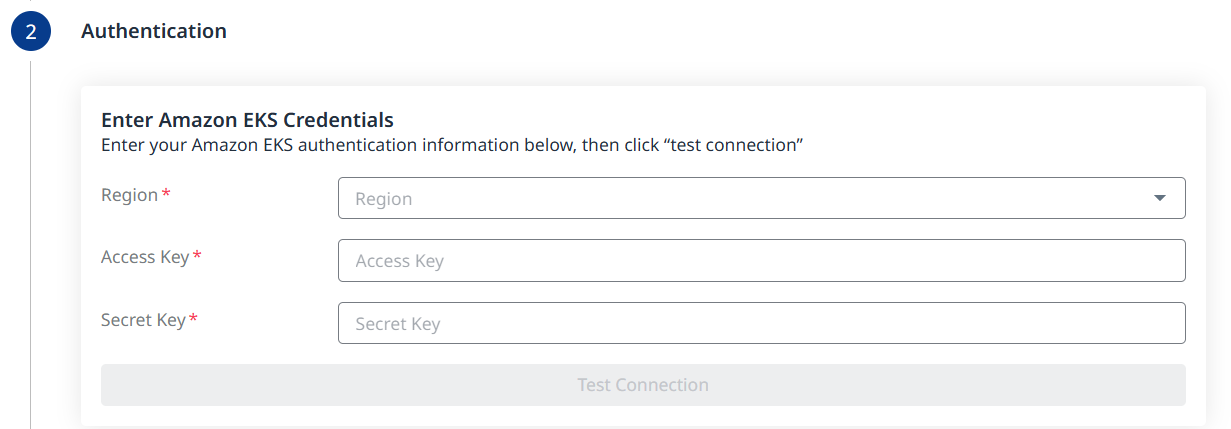Screen dimensions: 1231x429
Task: Click the Authentication step heading
Action: (154, 31)
